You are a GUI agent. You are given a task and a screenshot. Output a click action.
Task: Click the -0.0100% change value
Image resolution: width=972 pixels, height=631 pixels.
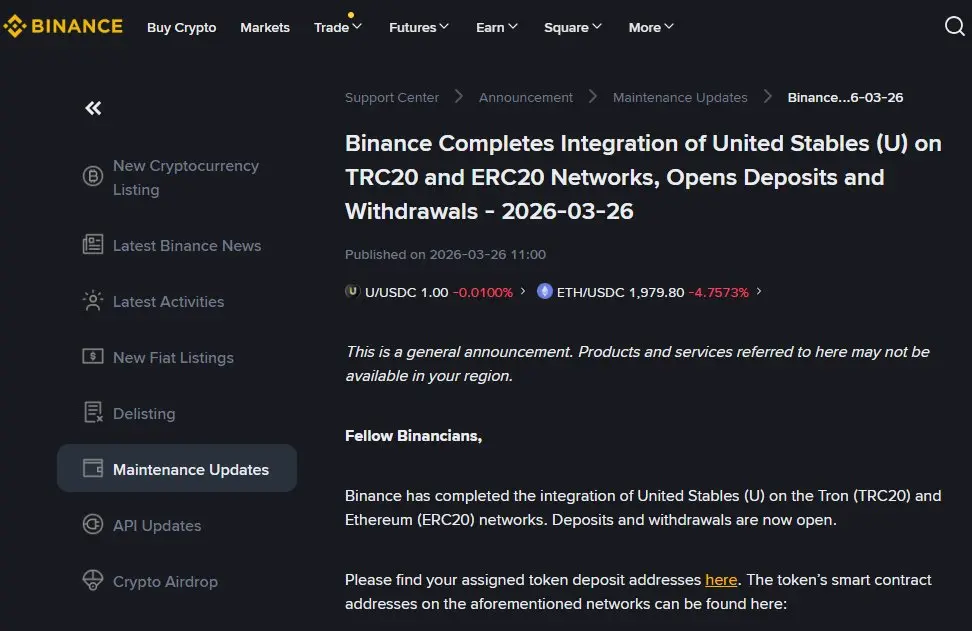tap(483, 292)
